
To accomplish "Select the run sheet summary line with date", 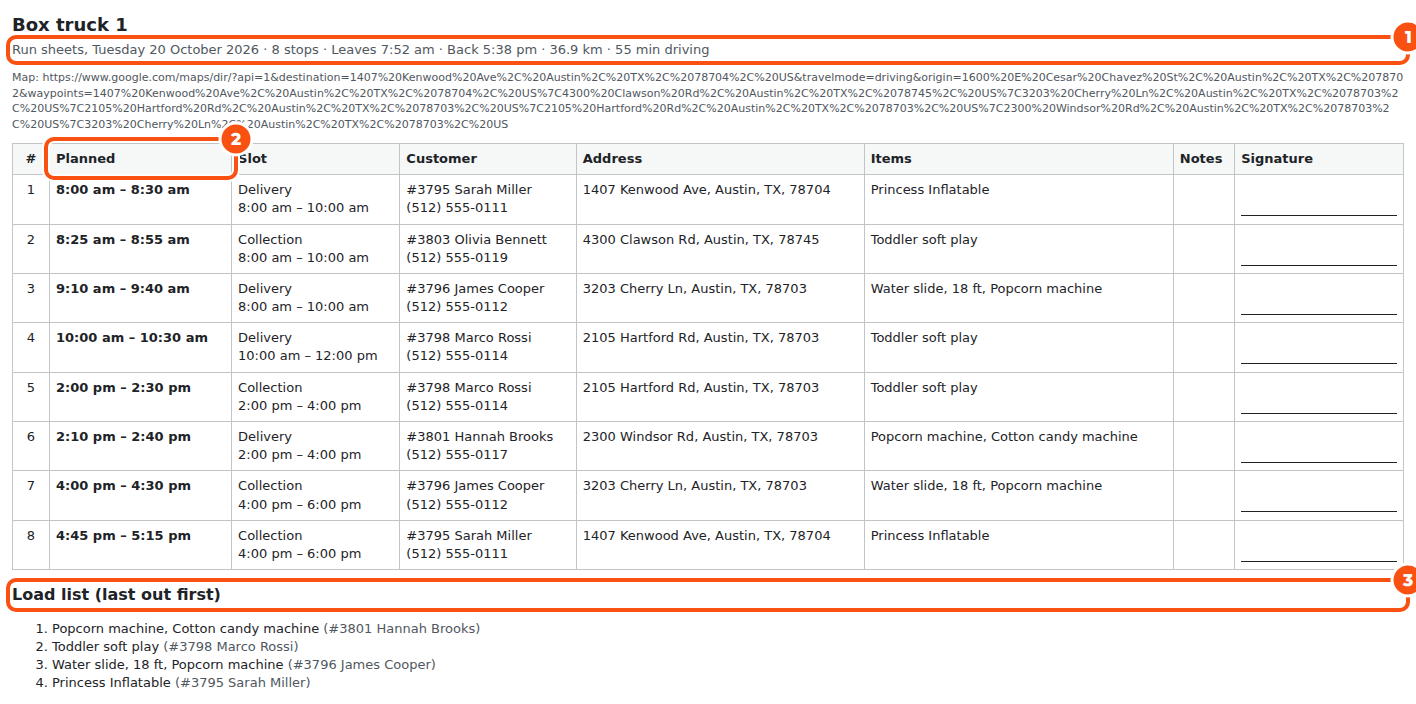I will point(361,49).
